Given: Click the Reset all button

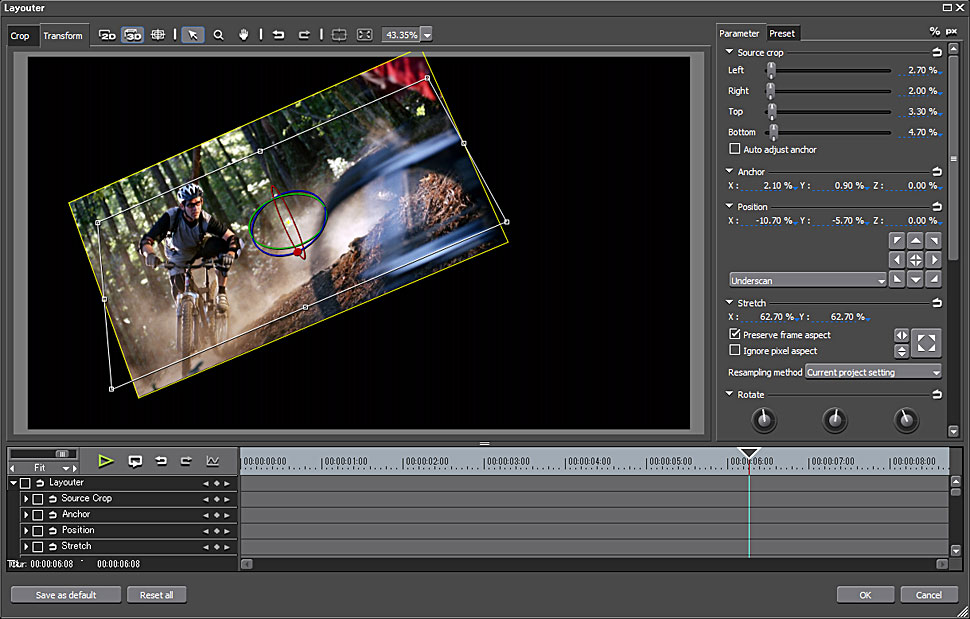Looking at the screenshot, I should [x=156, y=595].
